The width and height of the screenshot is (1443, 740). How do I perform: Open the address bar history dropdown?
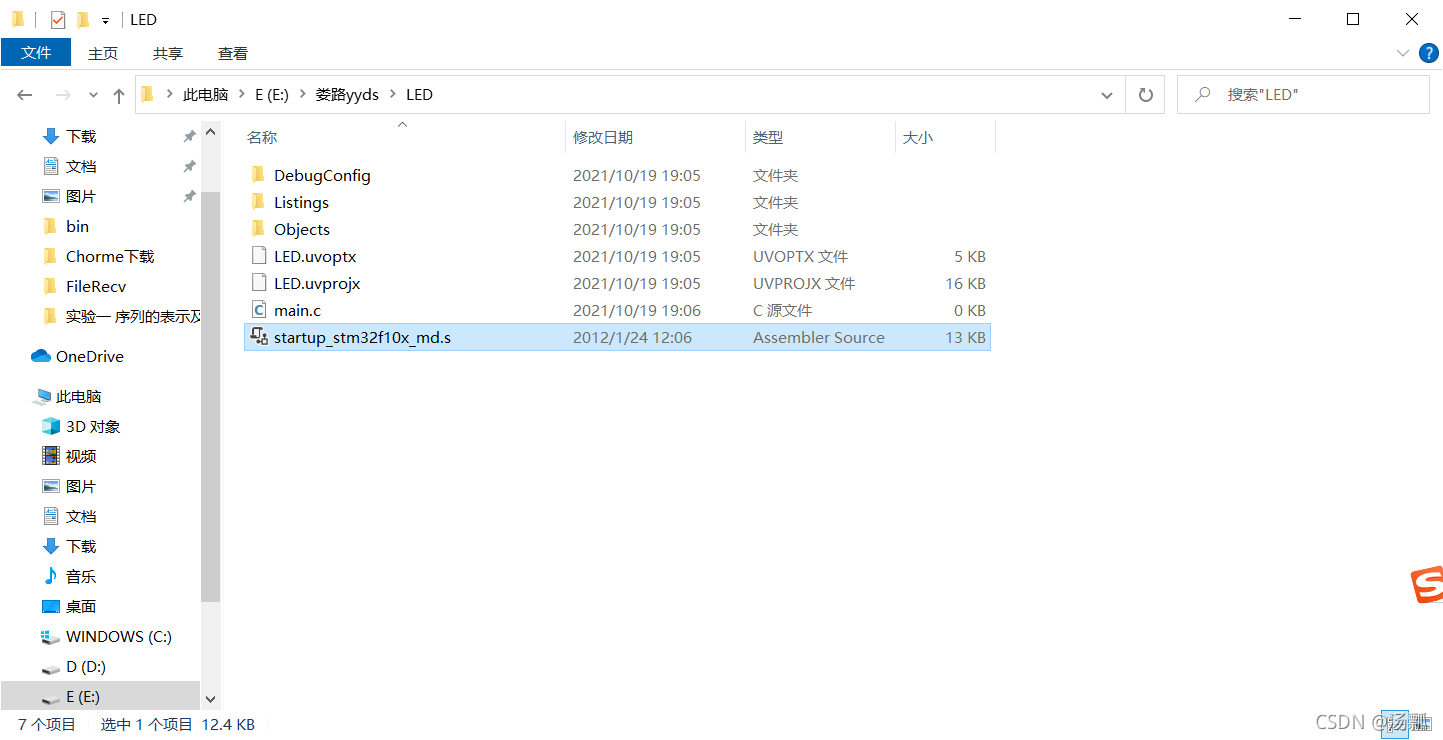click(x=1107, y=95)
